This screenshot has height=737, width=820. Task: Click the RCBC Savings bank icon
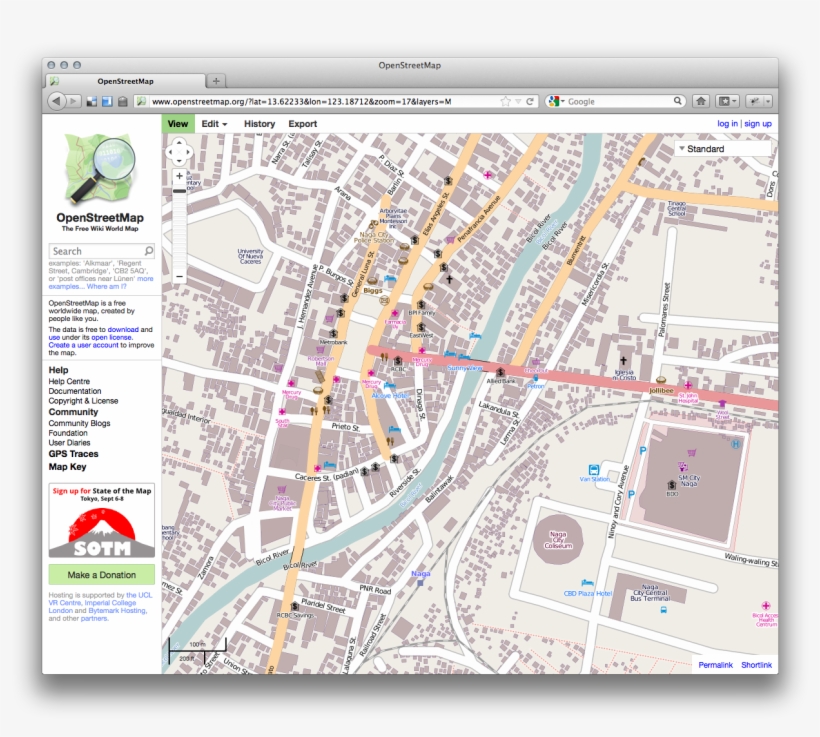click(294, 606)
